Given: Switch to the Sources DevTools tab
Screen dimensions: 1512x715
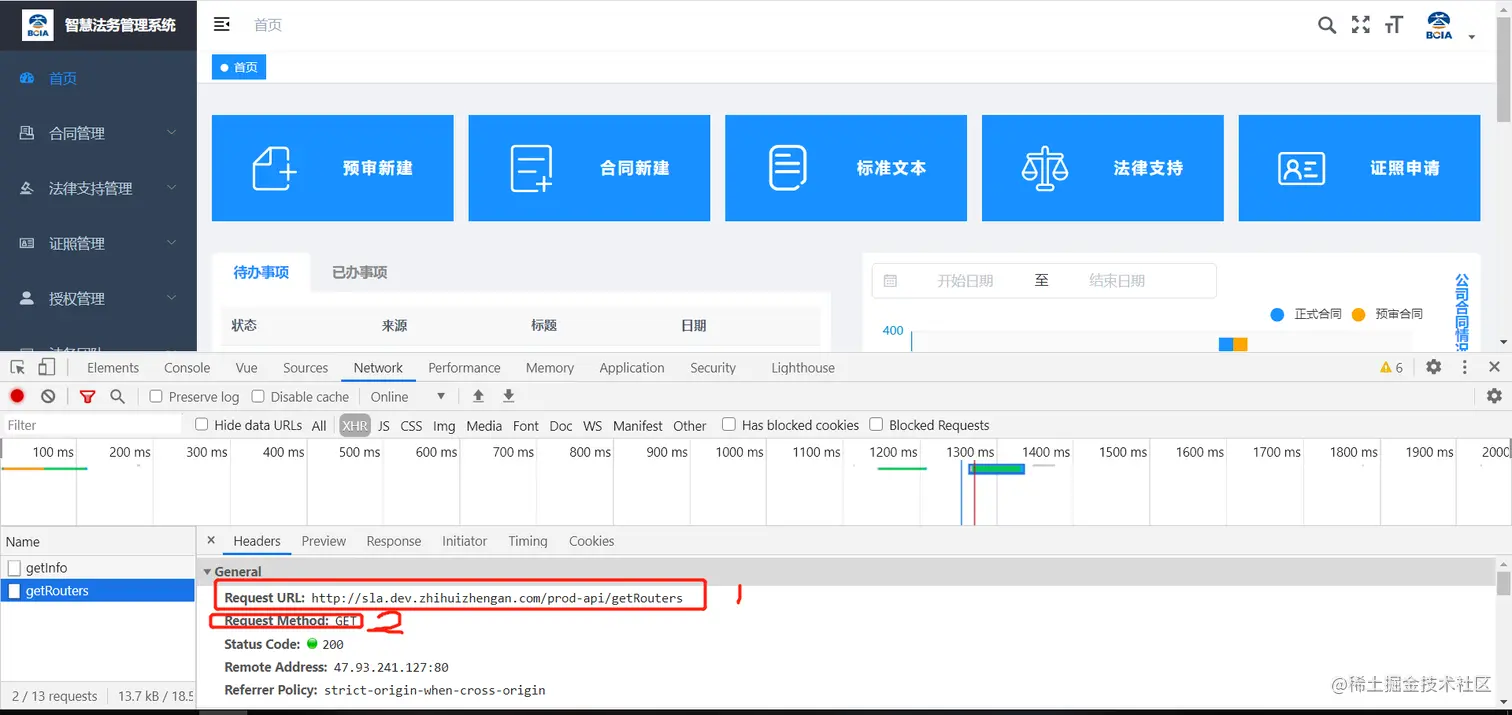Looking at the screenshot, I should click(306, 367).
